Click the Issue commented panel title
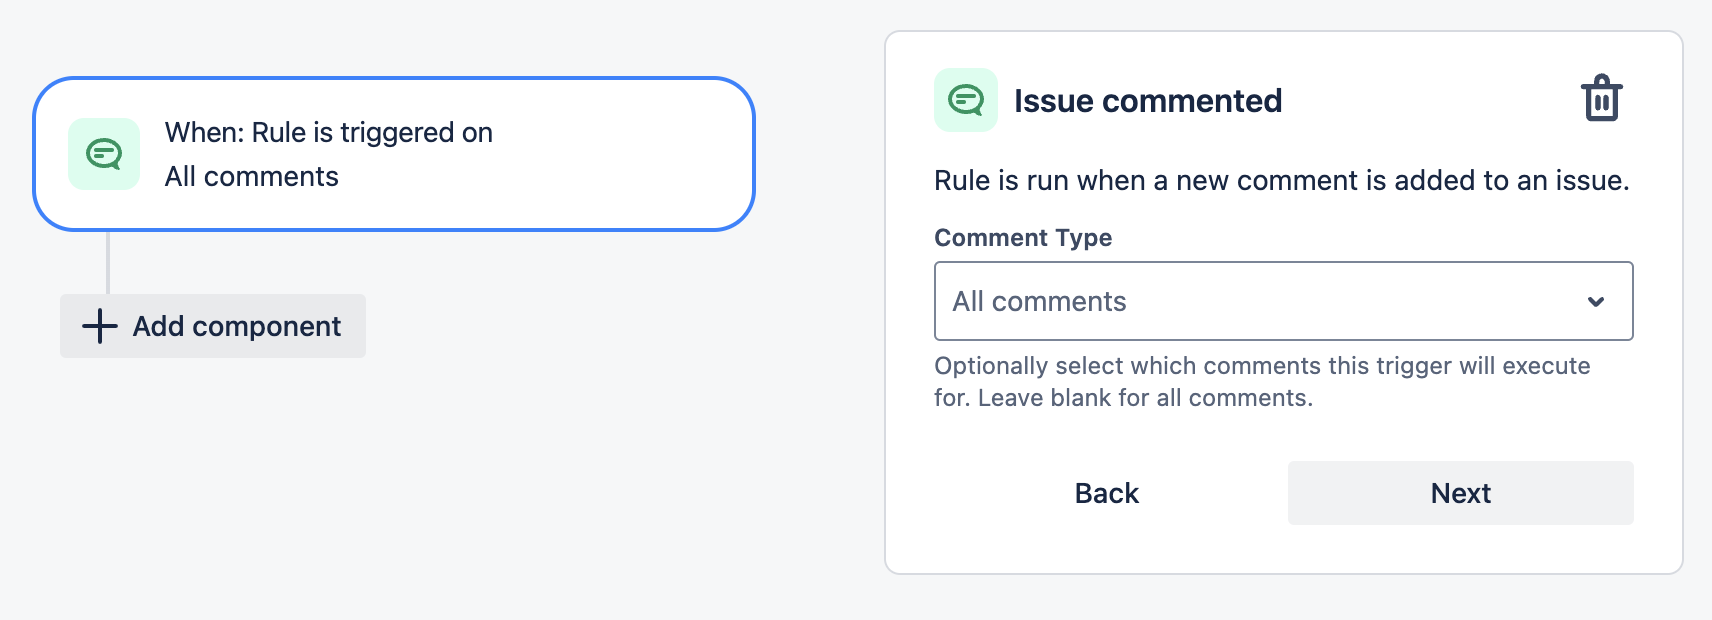 (x=1147, y=100)
